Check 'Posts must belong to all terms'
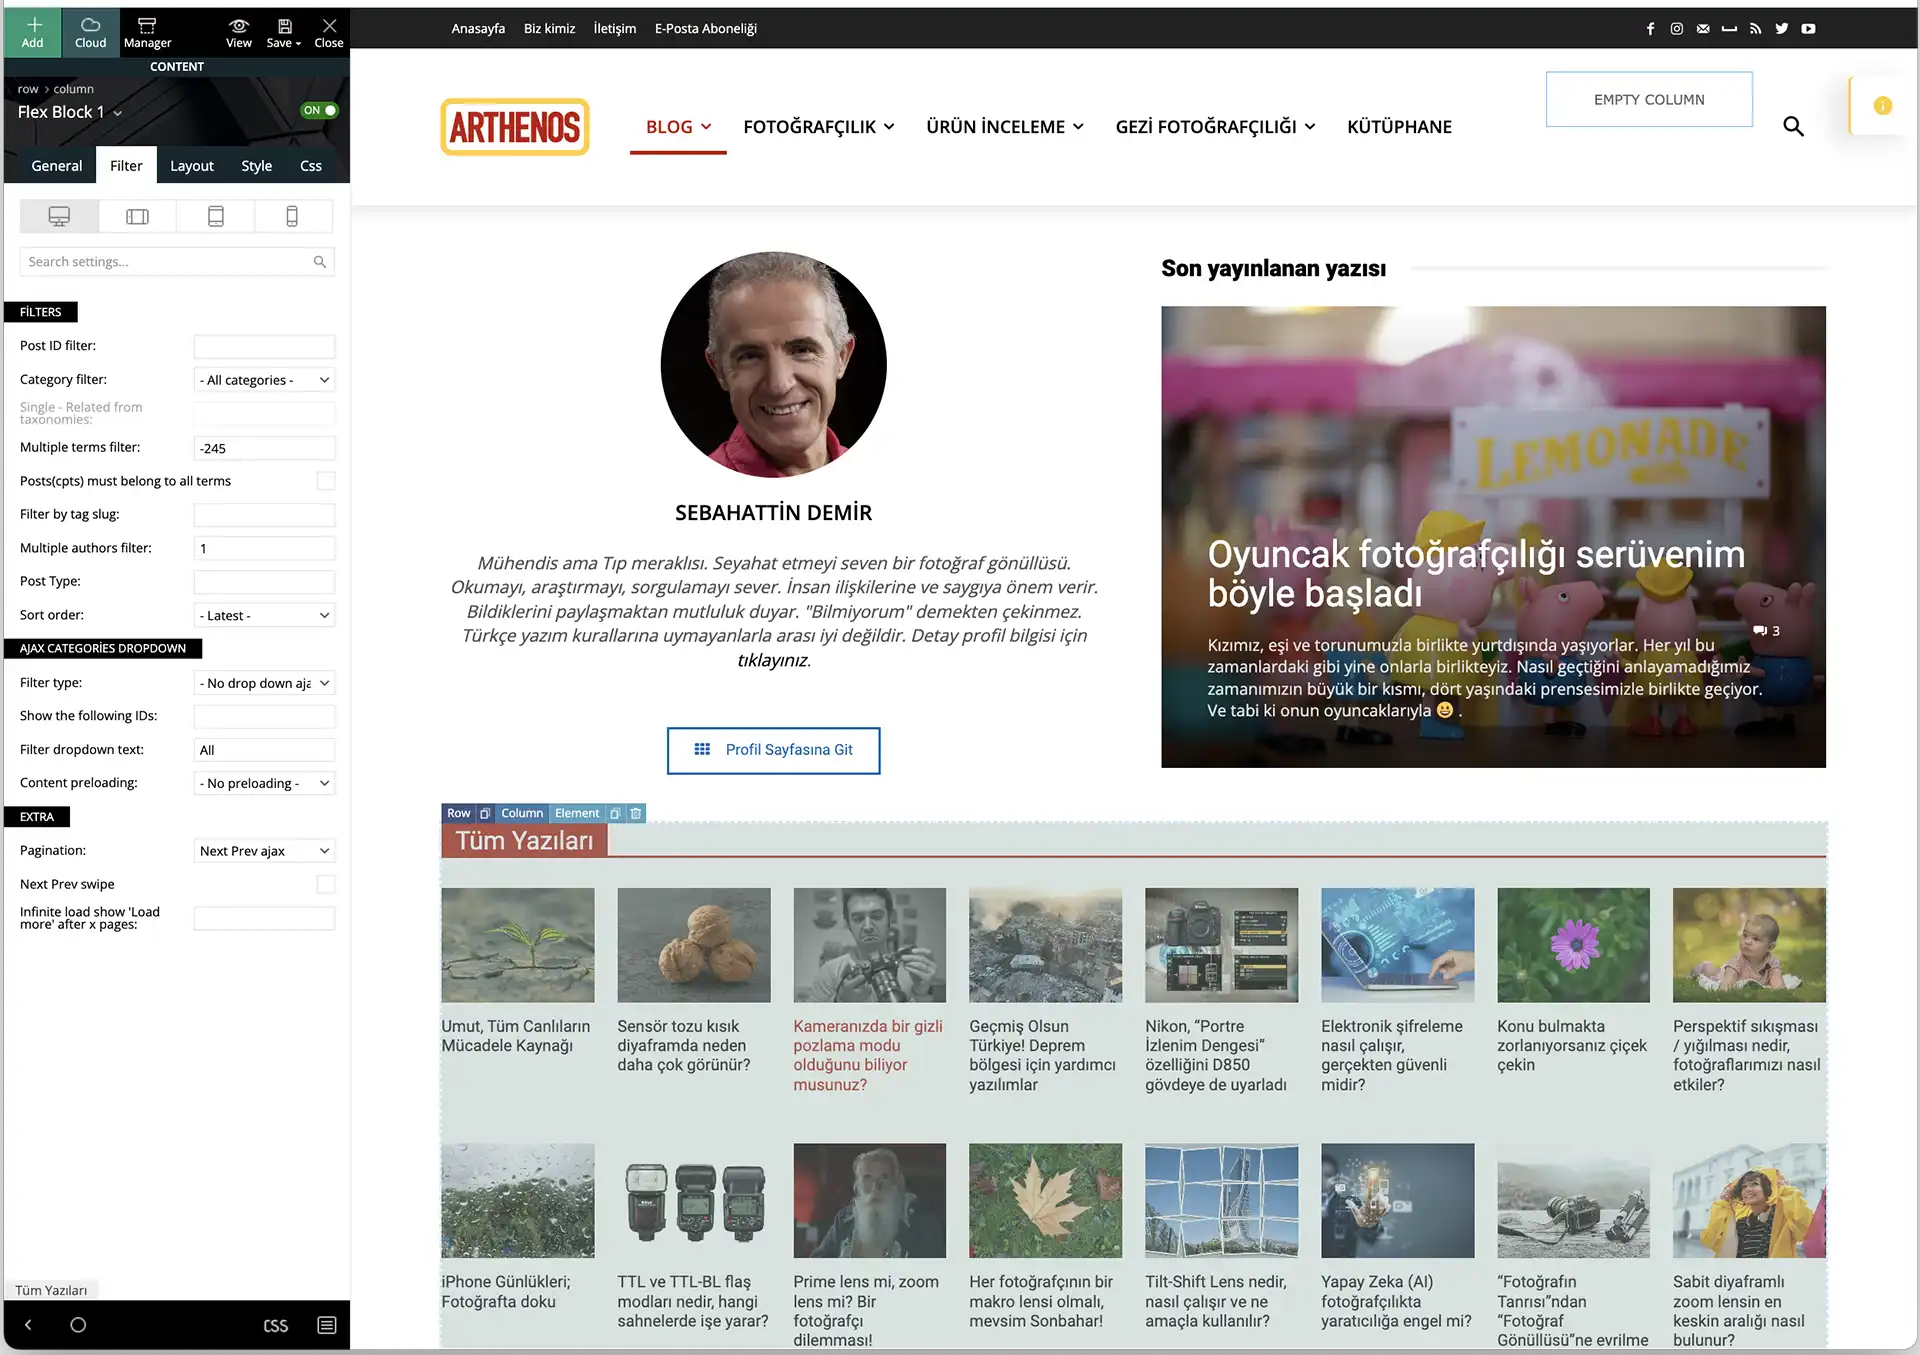The height and width of the screenshot is (1355, 1920). pyautogui.click(x=326, y=481)
